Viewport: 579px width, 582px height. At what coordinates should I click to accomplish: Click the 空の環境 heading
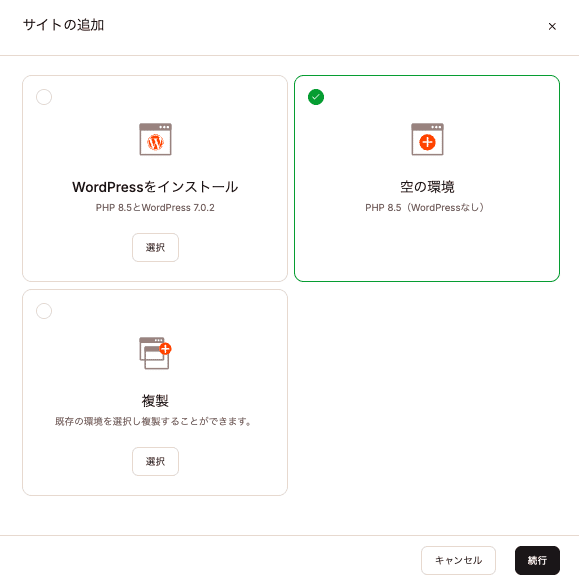(x=427, y=187)
